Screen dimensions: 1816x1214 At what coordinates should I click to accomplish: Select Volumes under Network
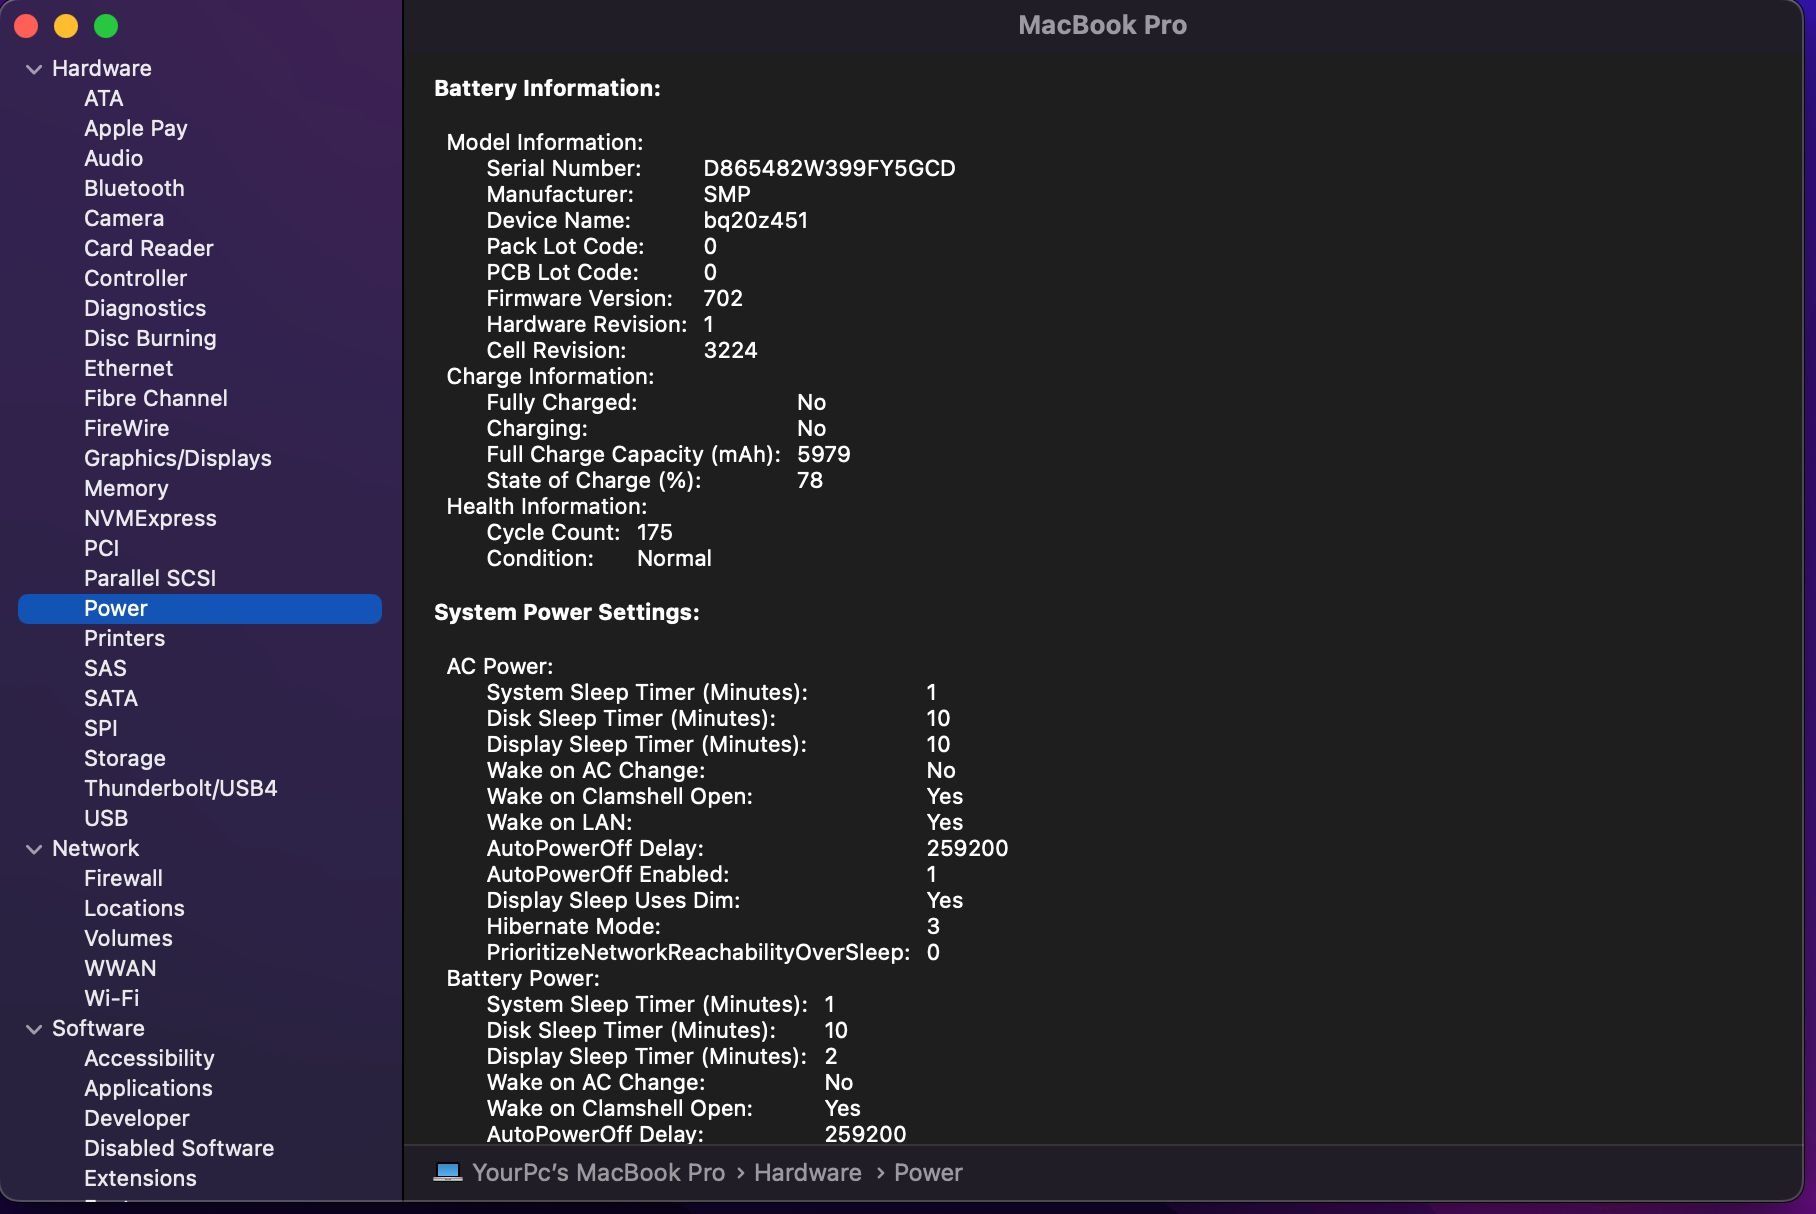click(x=128, y=938)
